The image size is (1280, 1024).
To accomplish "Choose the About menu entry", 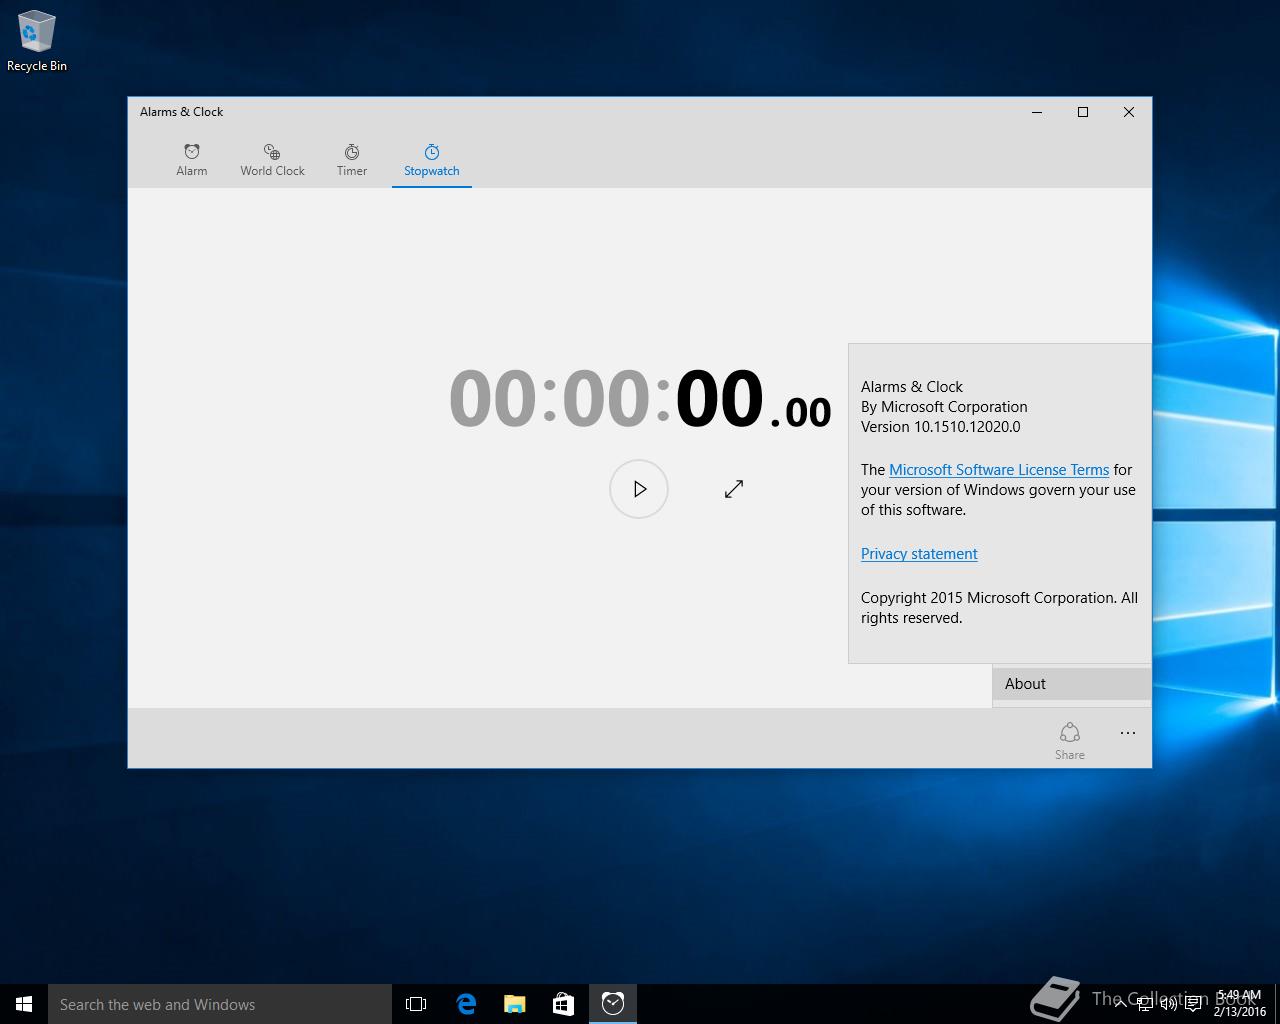I will click(x=1072, y=684).
